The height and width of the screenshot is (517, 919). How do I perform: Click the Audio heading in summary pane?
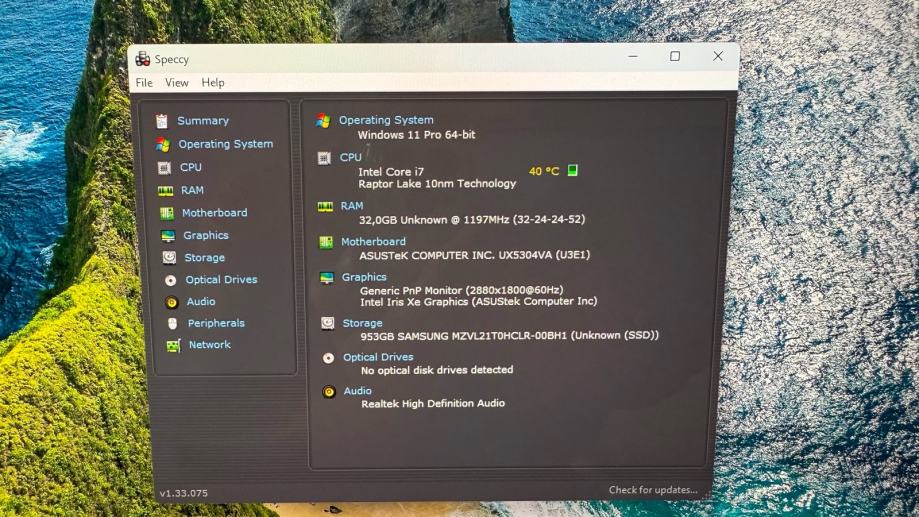point(358,391)
